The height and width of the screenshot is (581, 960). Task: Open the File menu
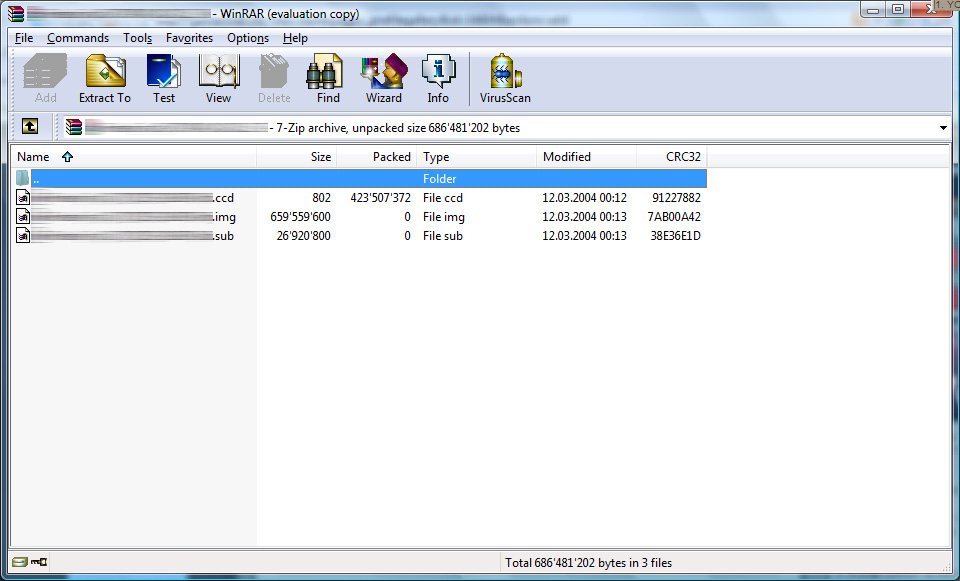(24, 38)
